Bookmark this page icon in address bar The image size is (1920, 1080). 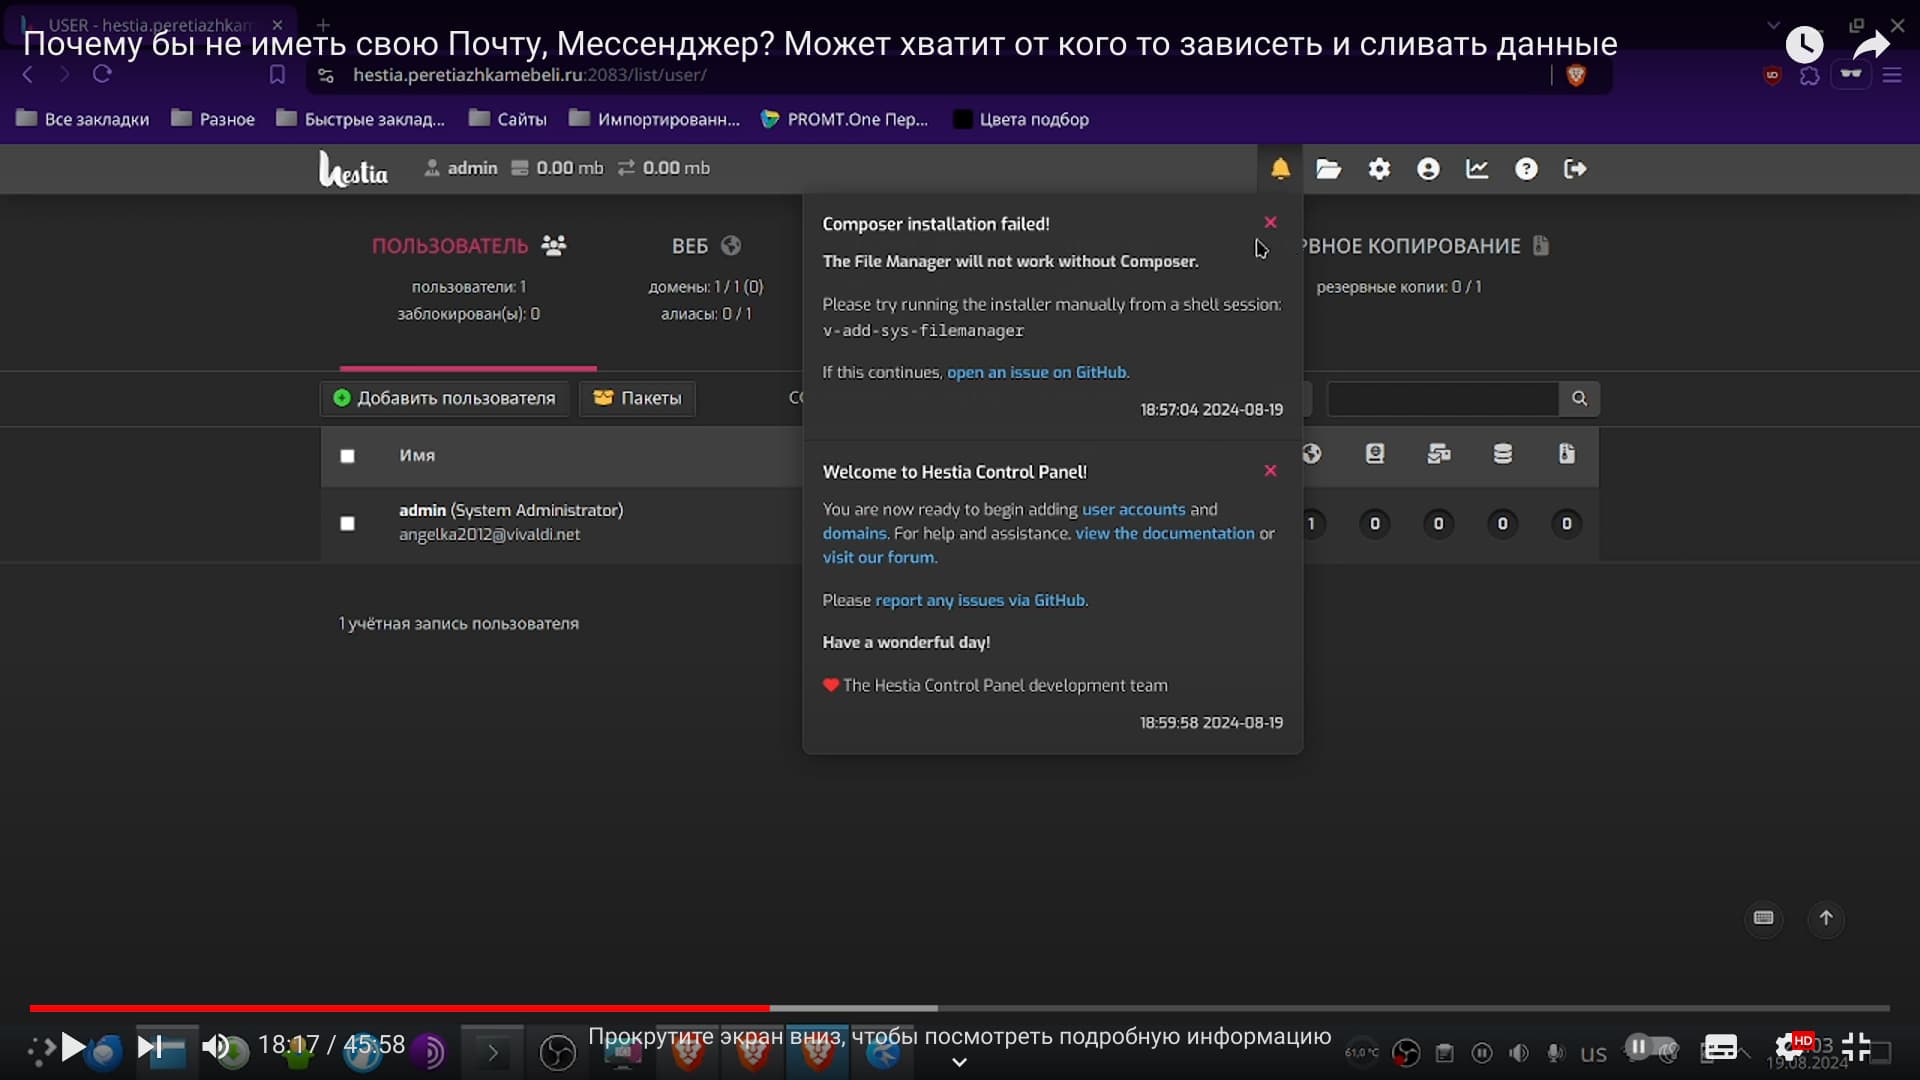(x=277, y=75)
